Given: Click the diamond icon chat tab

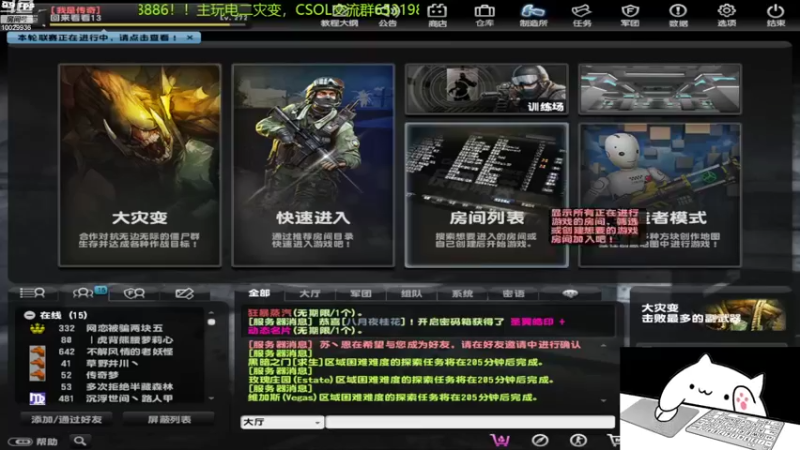Looking at the screenshot, I should tap(570, 293).
